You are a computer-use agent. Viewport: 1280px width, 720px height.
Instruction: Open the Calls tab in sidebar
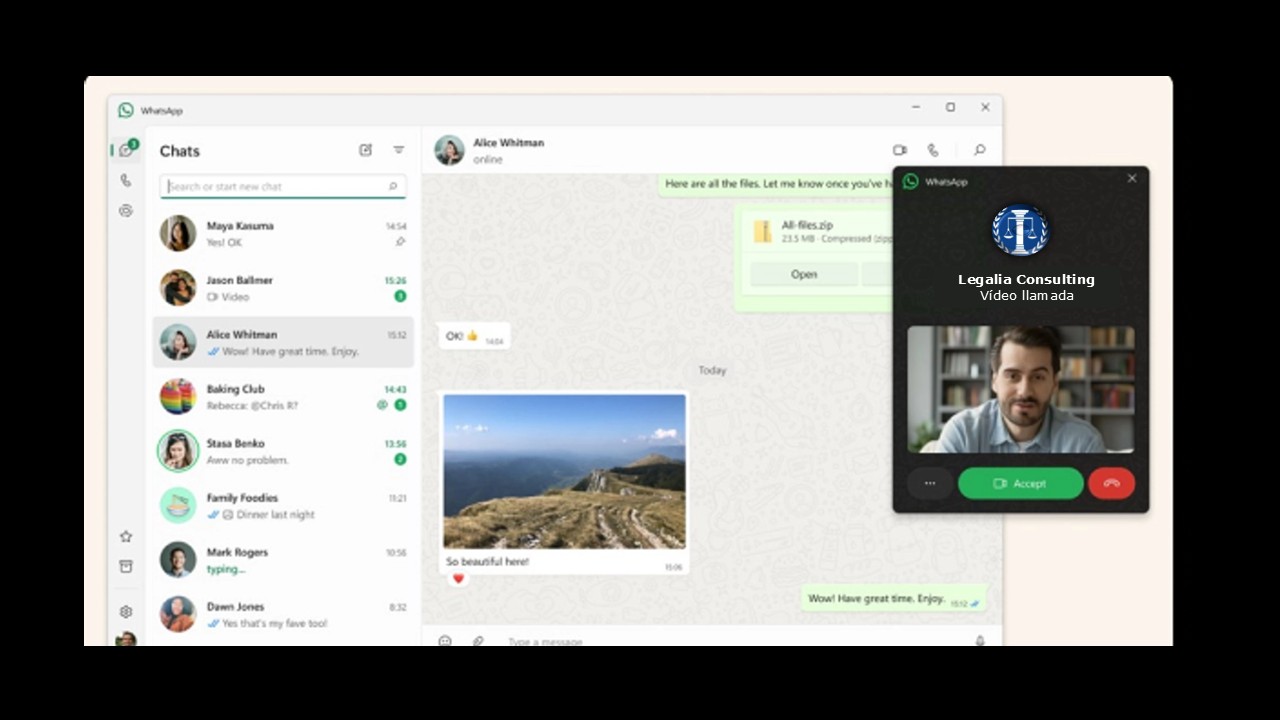coord(125,181)
